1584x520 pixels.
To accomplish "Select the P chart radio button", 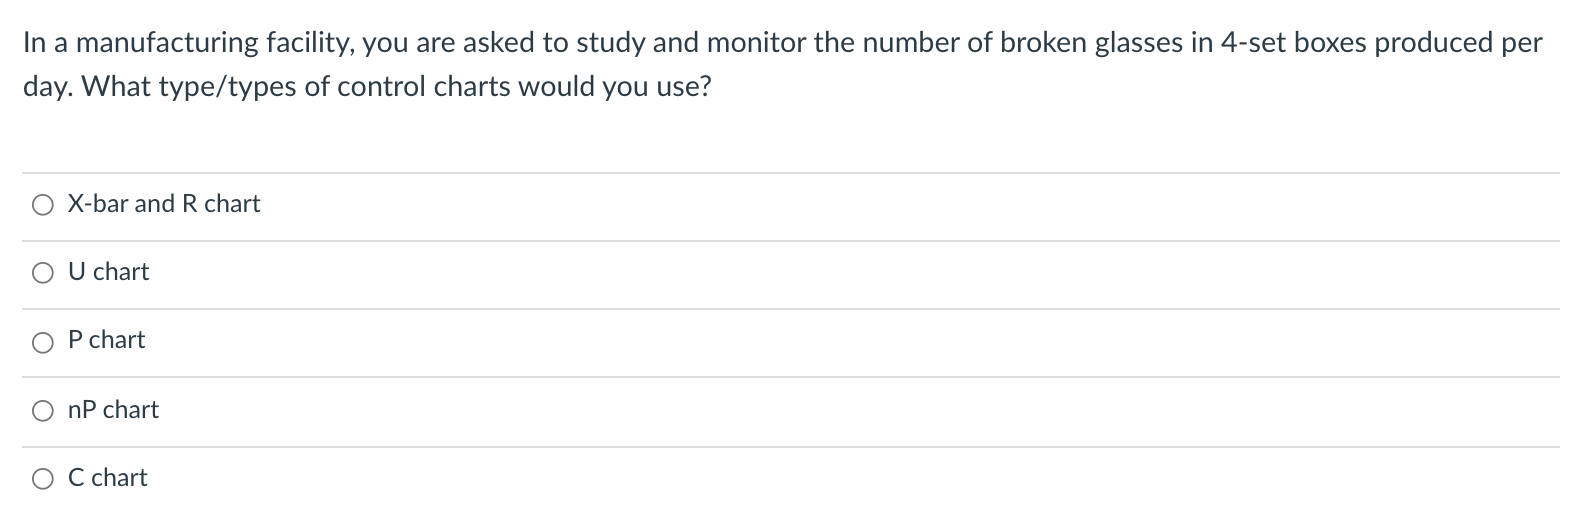I will pos(42,342).
